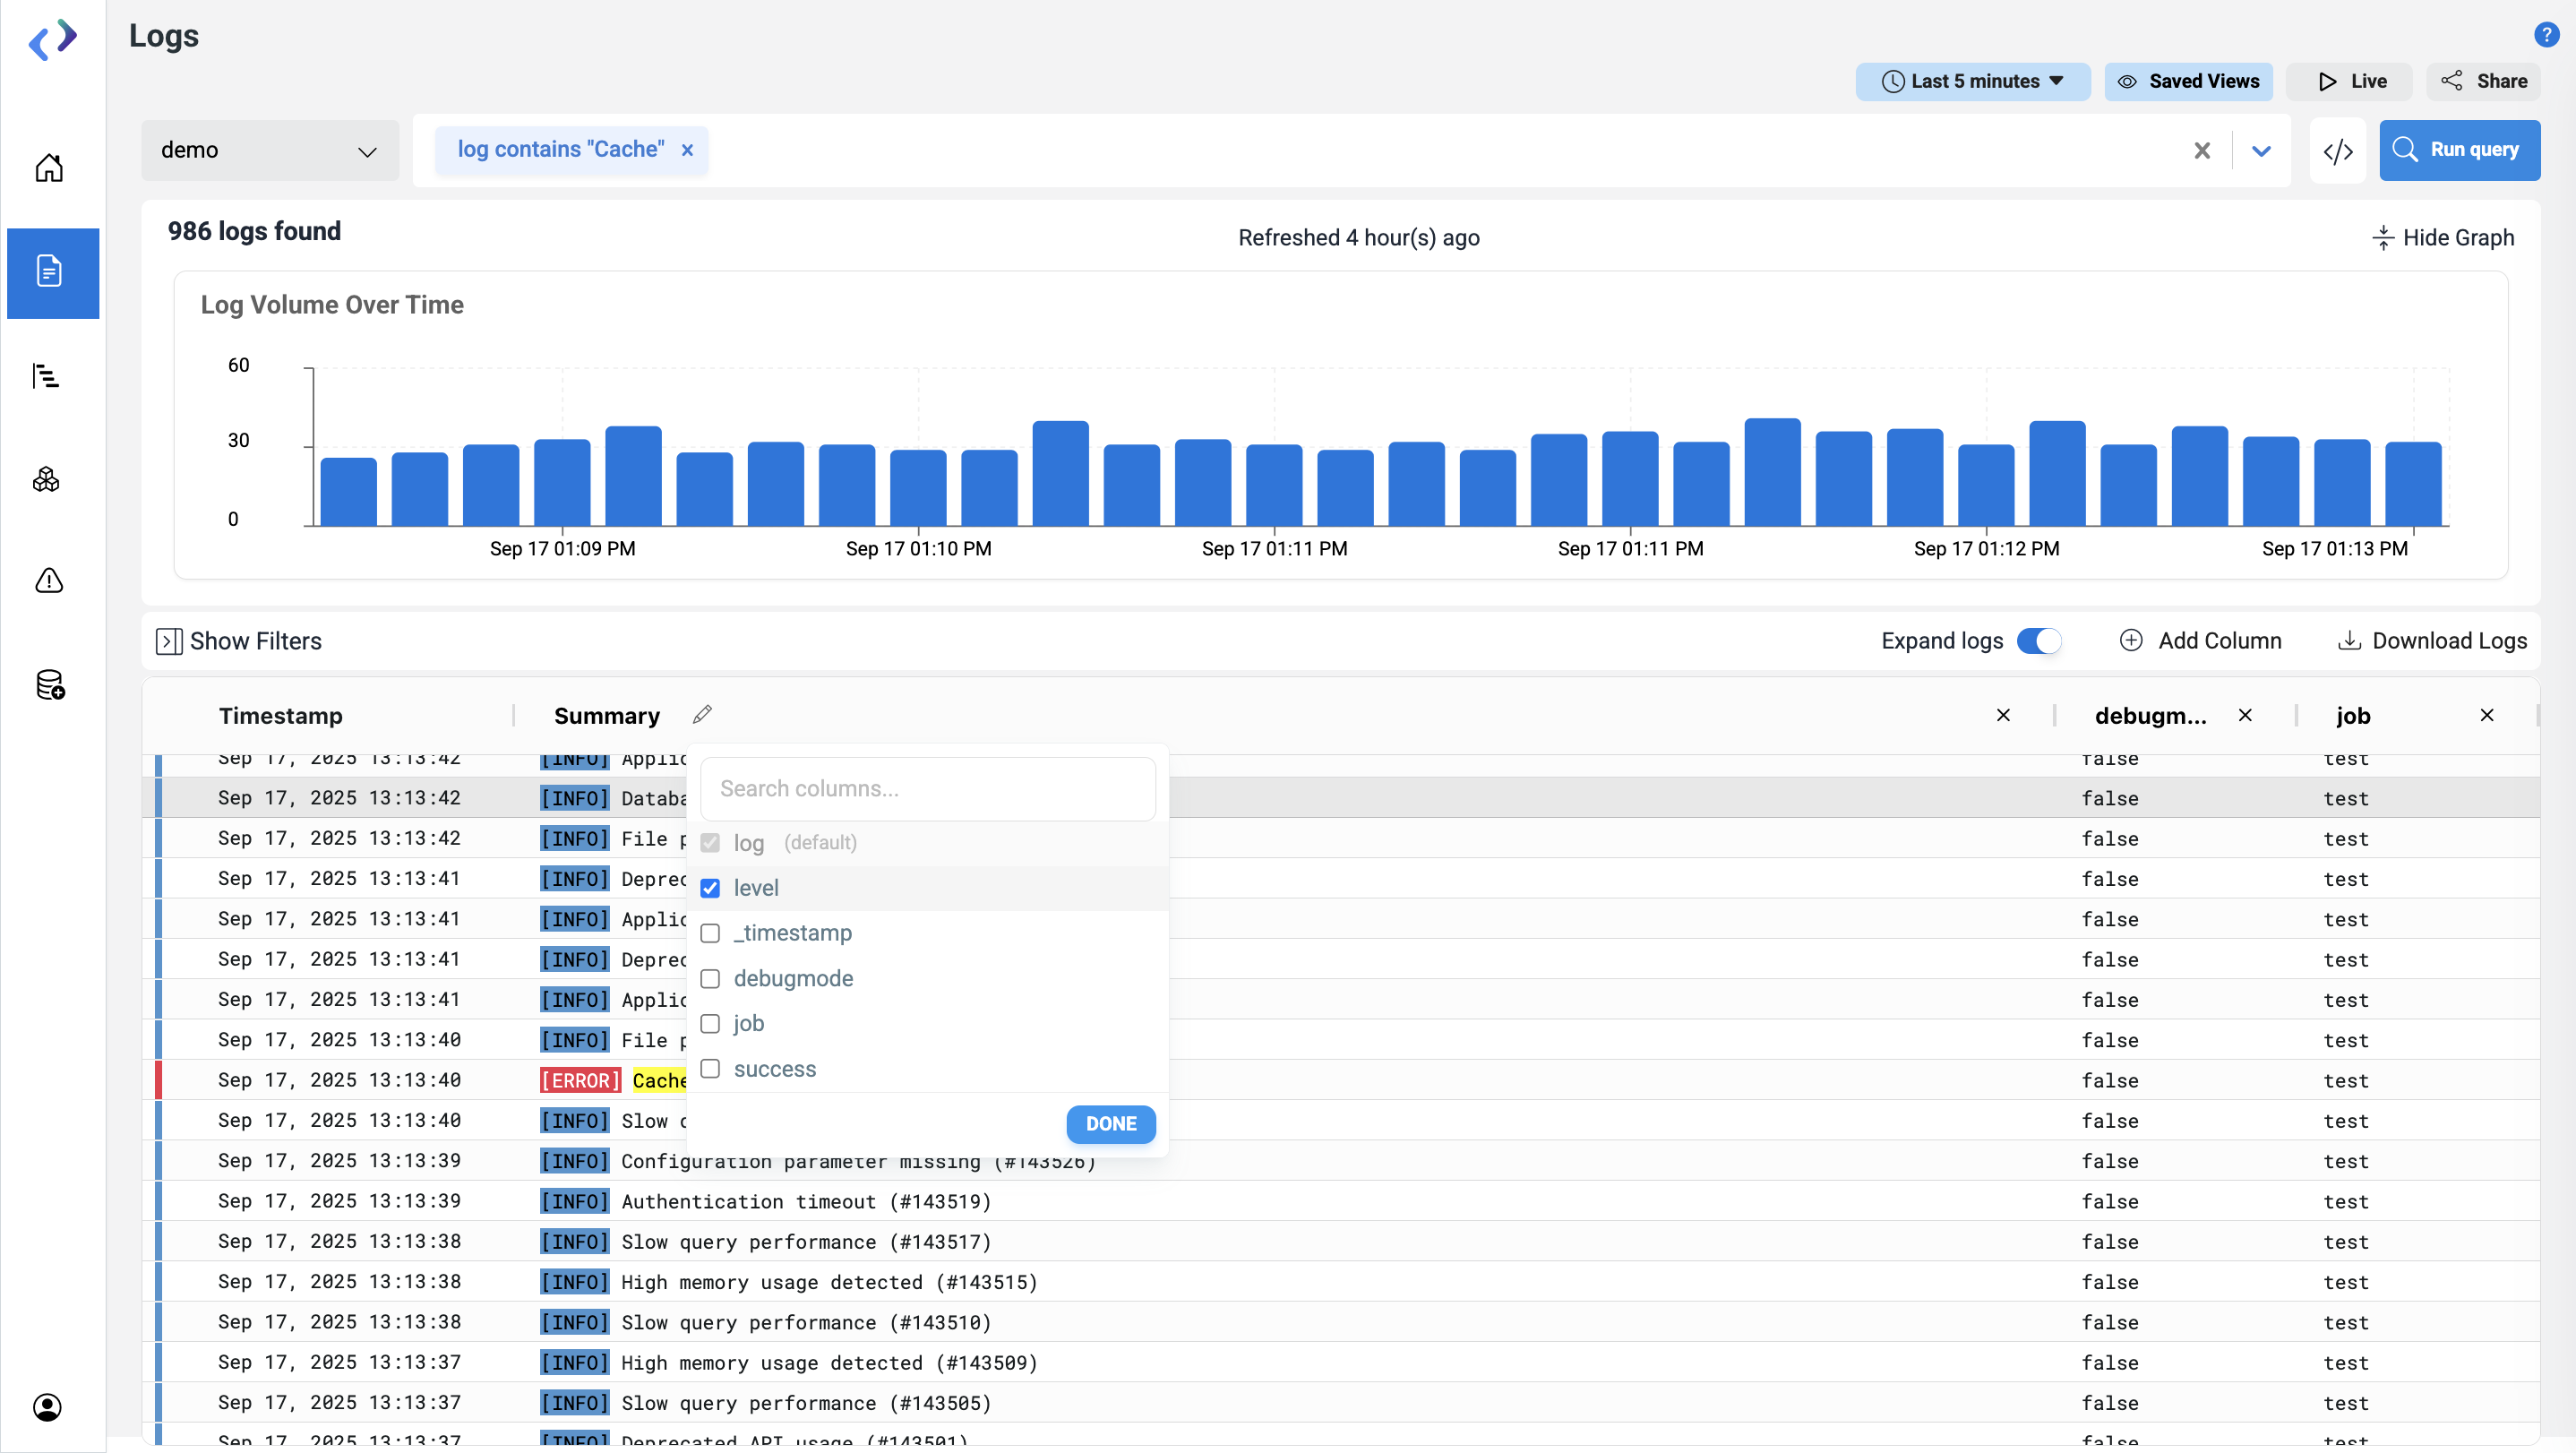
Task: Click the Run query button
Action: [x=2458, y=150]
